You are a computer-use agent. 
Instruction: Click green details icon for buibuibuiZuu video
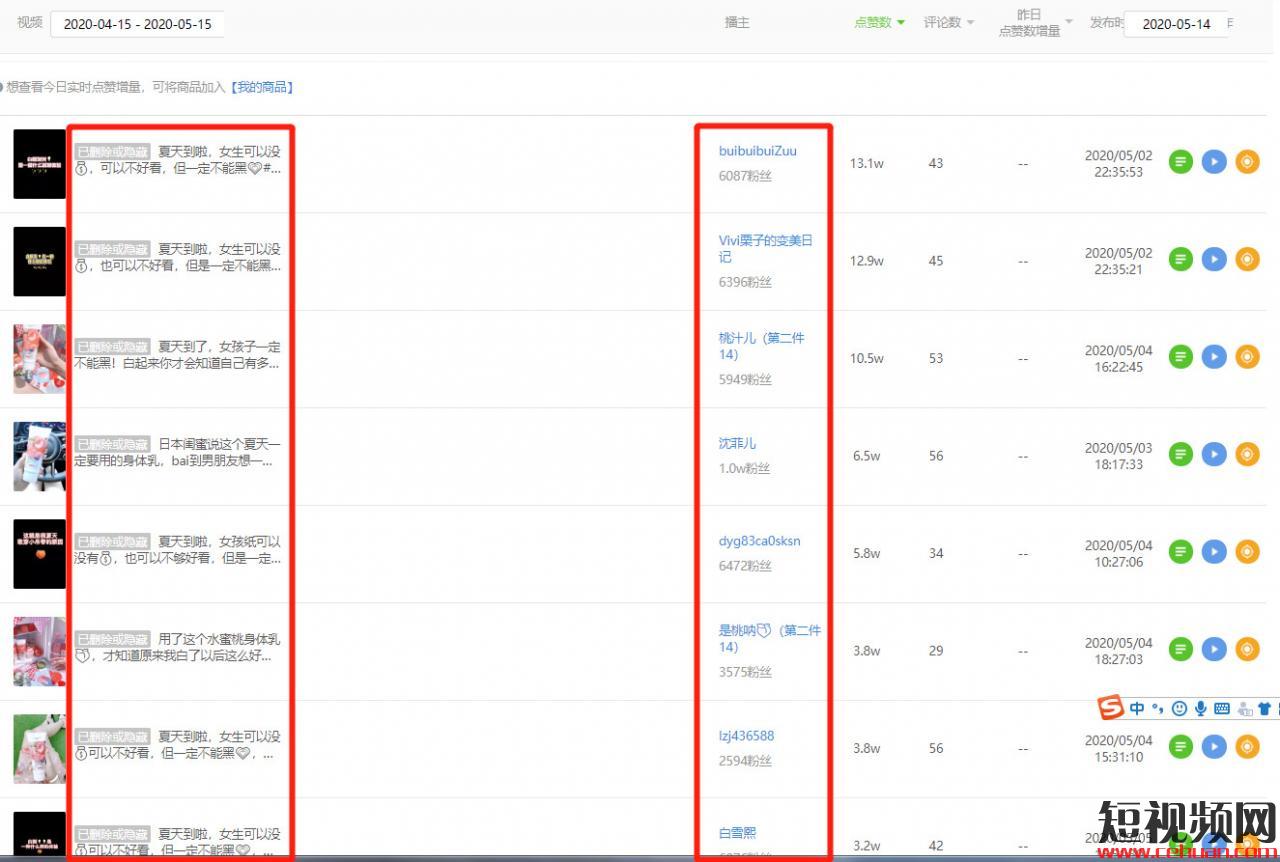click(1181, 162)
